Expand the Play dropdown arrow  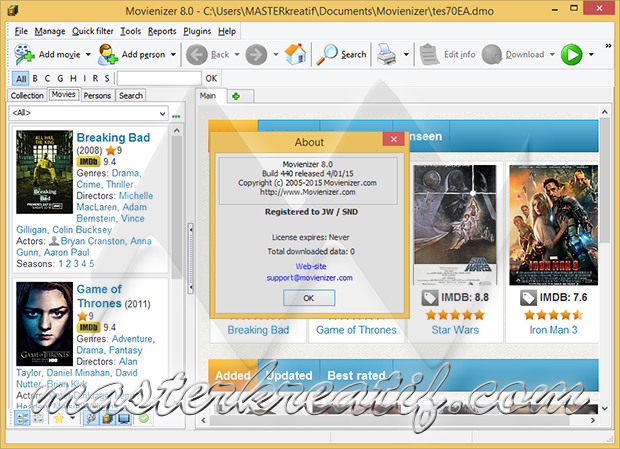(x=591, y=55)
